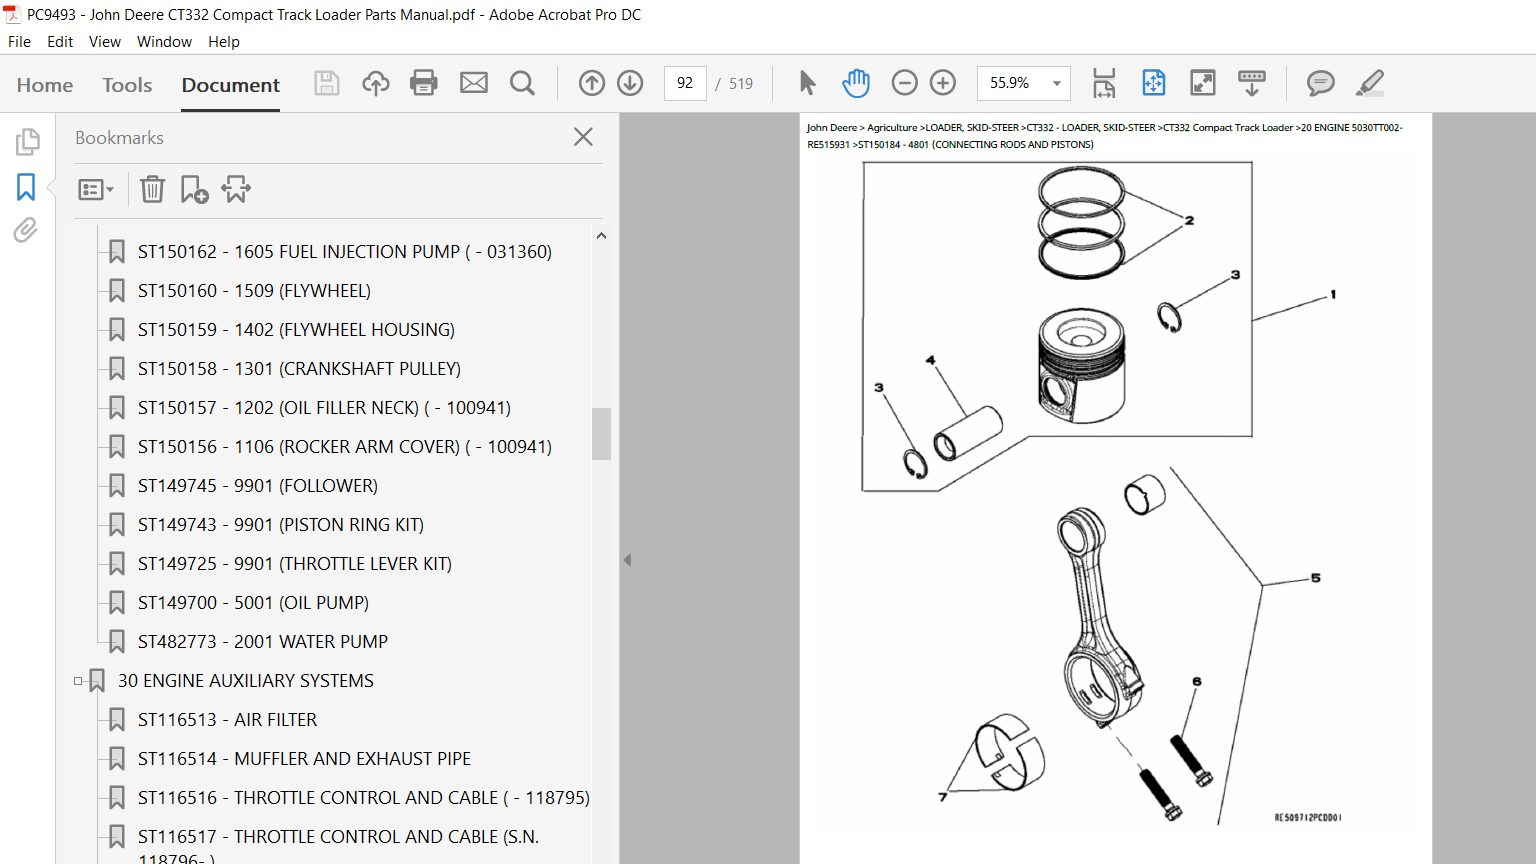Select the highlighter pen tool
This screenshot has width=1536, height=864.
tap(1370, 83)
